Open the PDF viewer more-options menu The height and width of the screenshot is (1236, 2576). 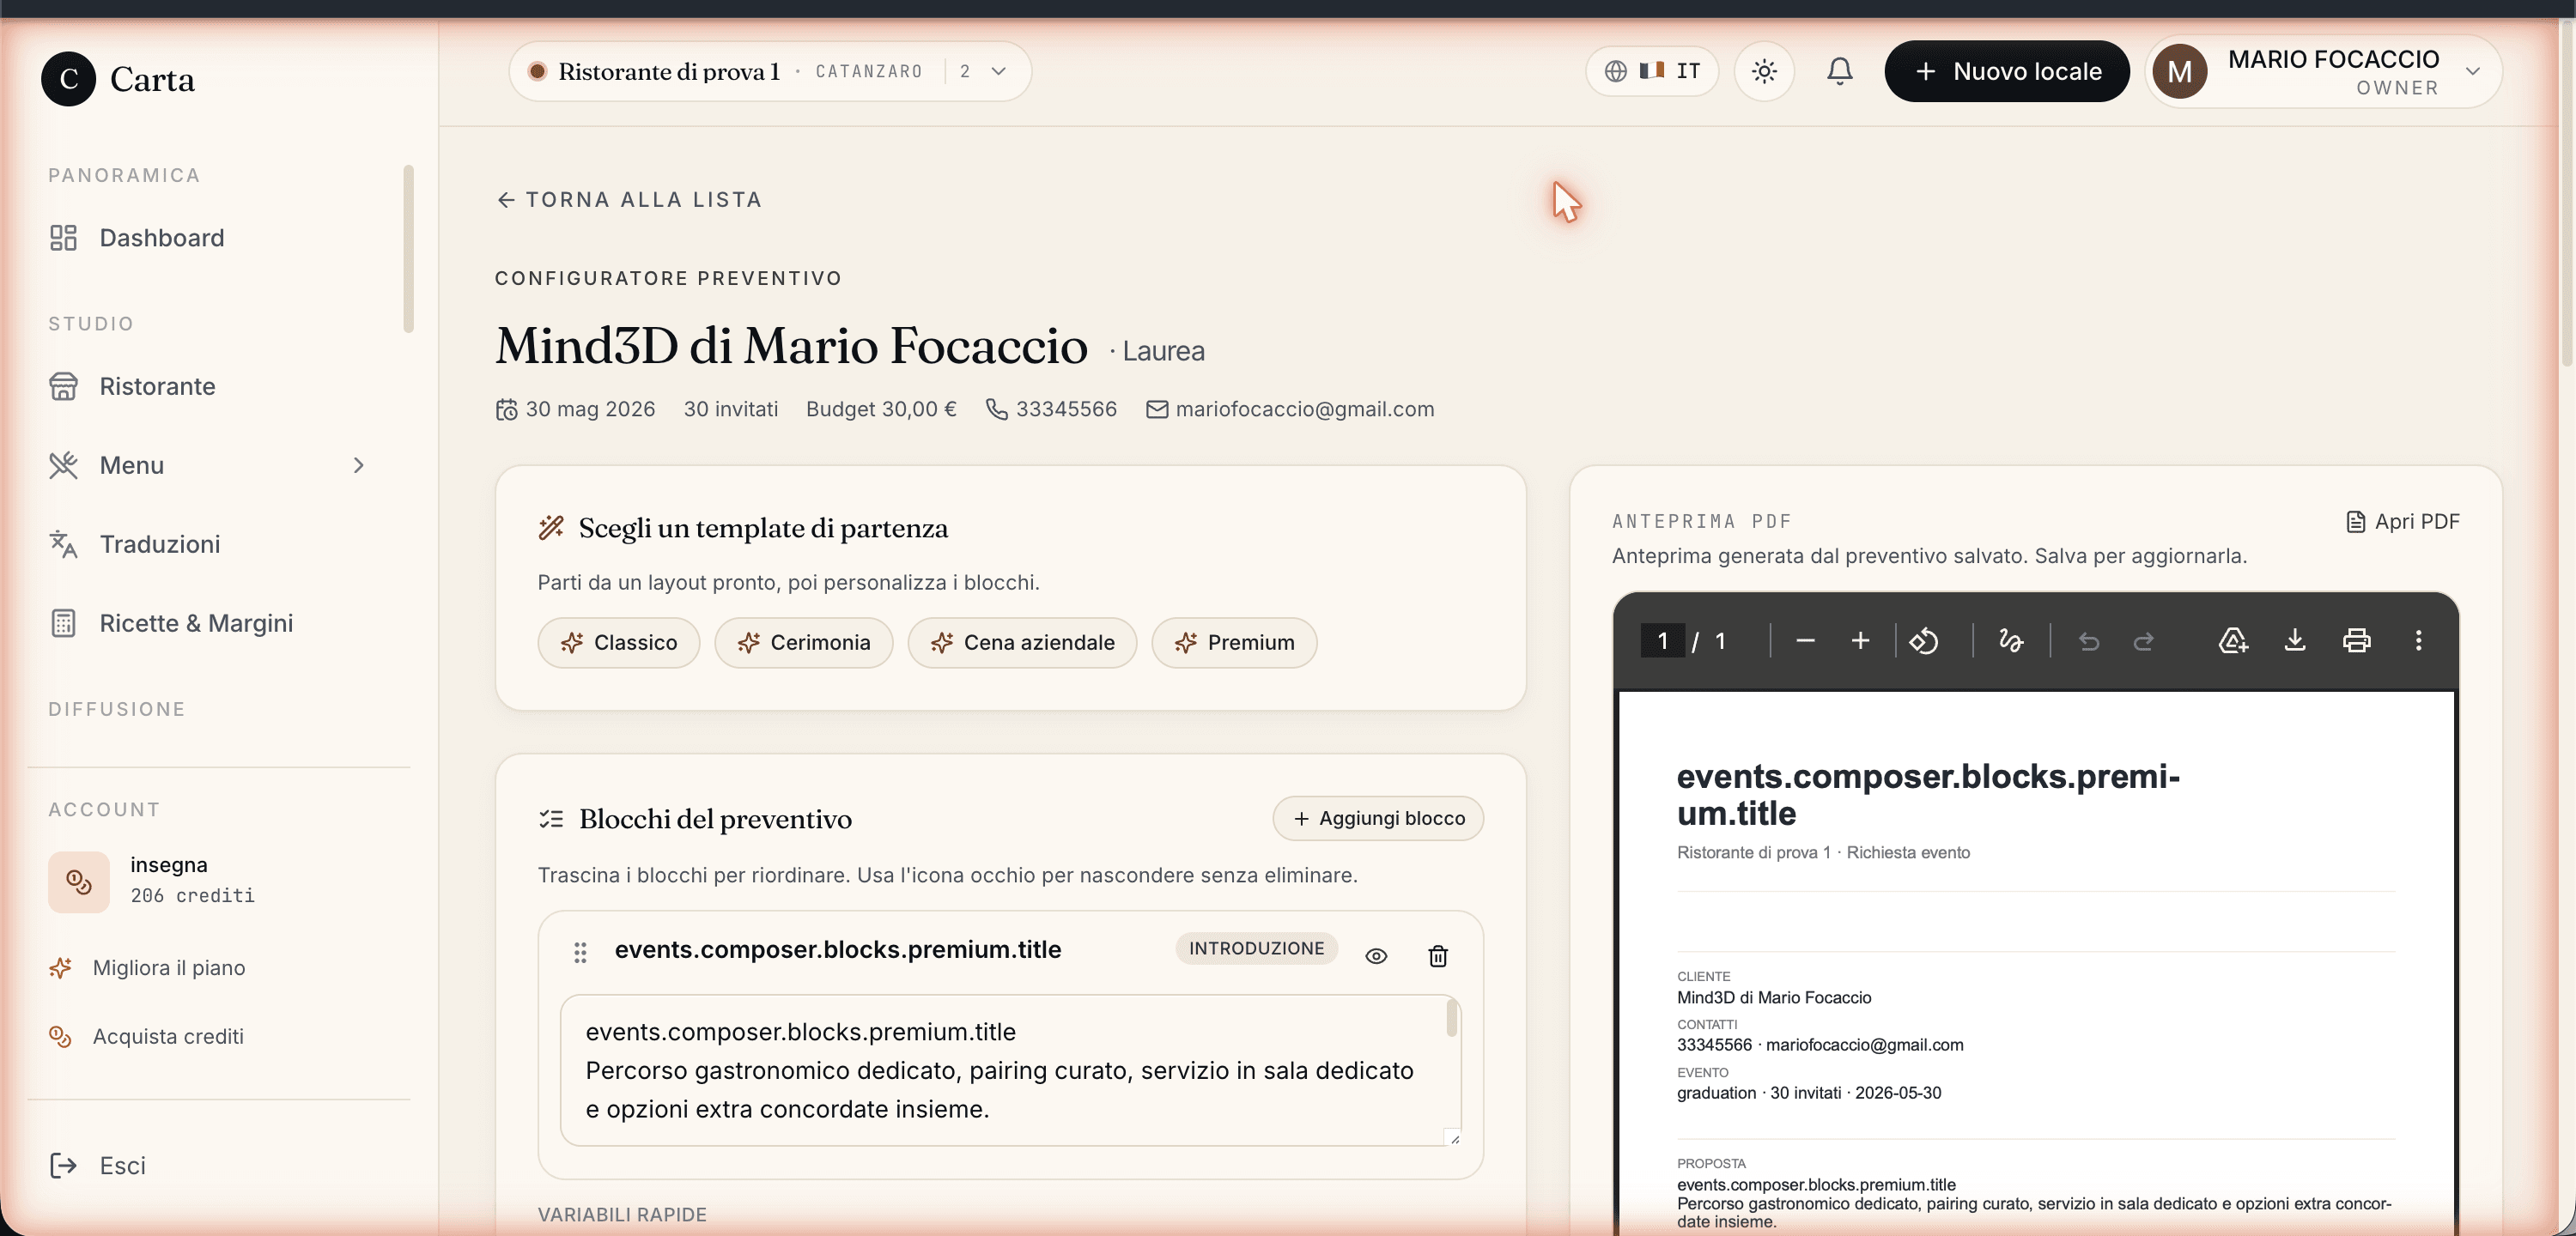tap(2419, 641)
